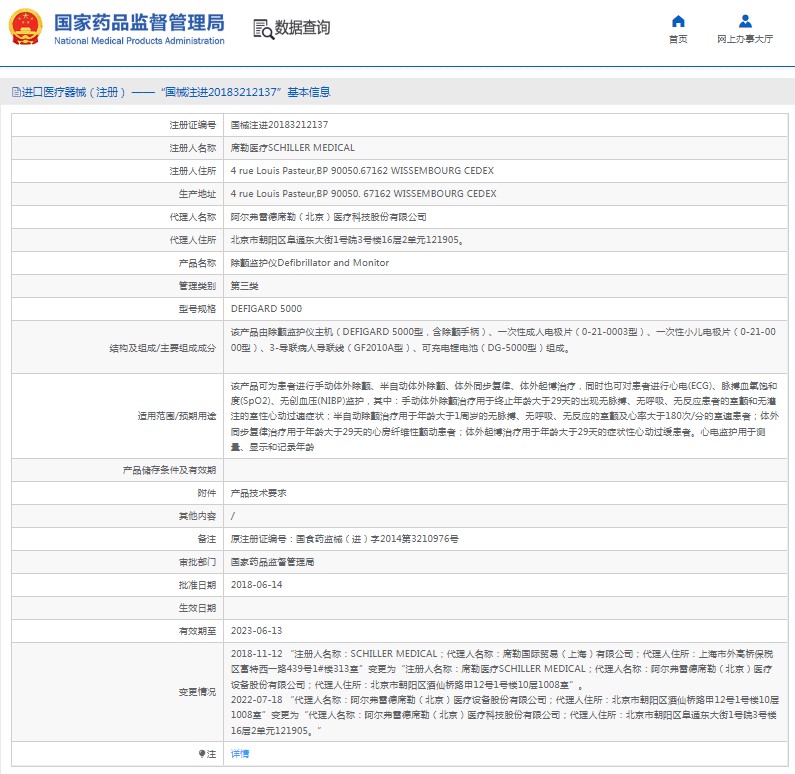Open the 网上办事大厅 user icon
The image size is (795, 774).
(x=745, y=21)
